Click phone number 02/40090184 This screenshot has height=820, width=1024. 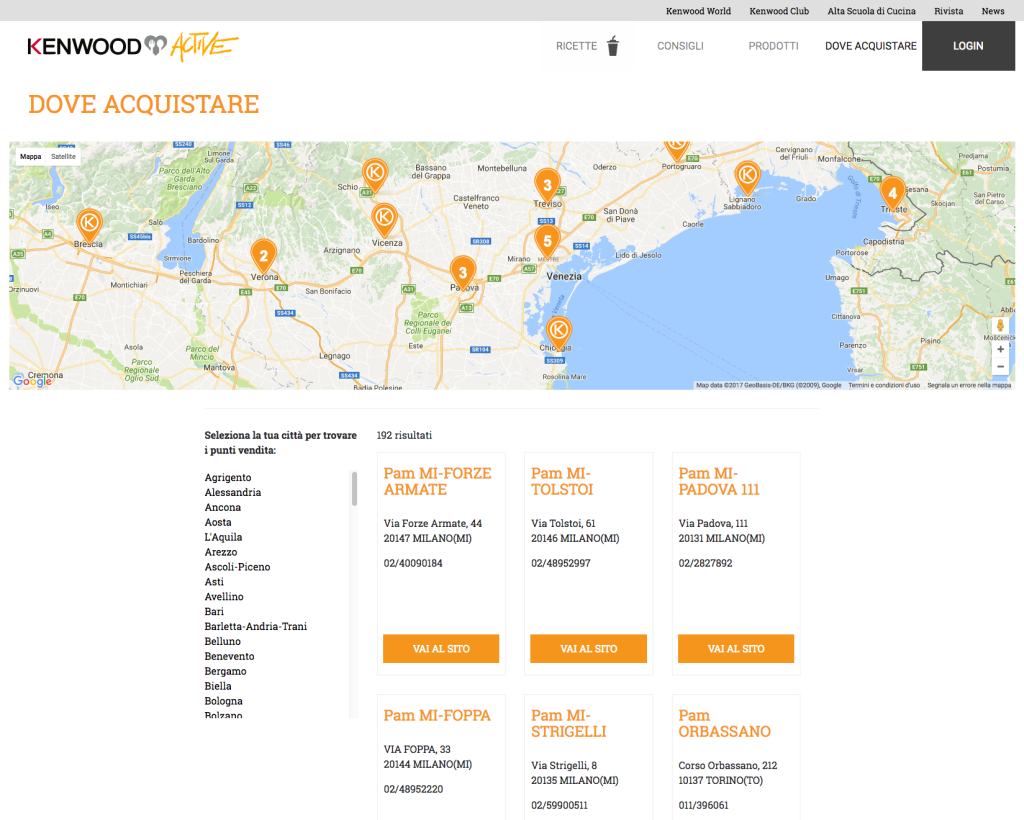pos(413,563)
